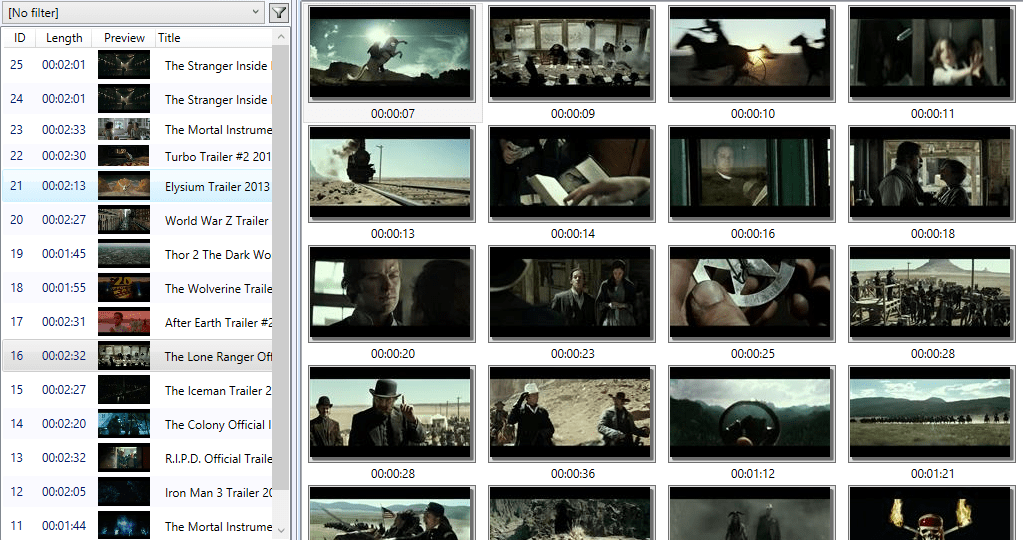Select The Stranger Inside title in row 25
This screenshot has width=1023, height=540.
(218, 65)
